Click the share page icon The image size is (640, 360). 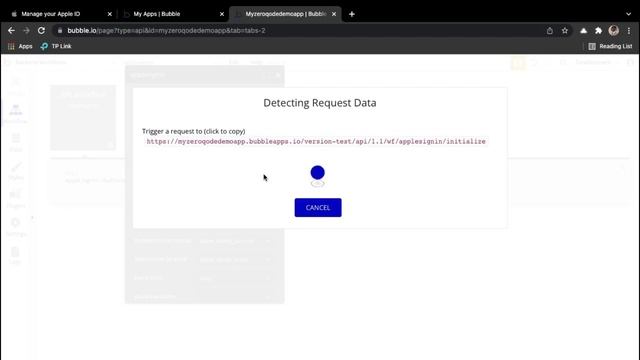(550, 31)
